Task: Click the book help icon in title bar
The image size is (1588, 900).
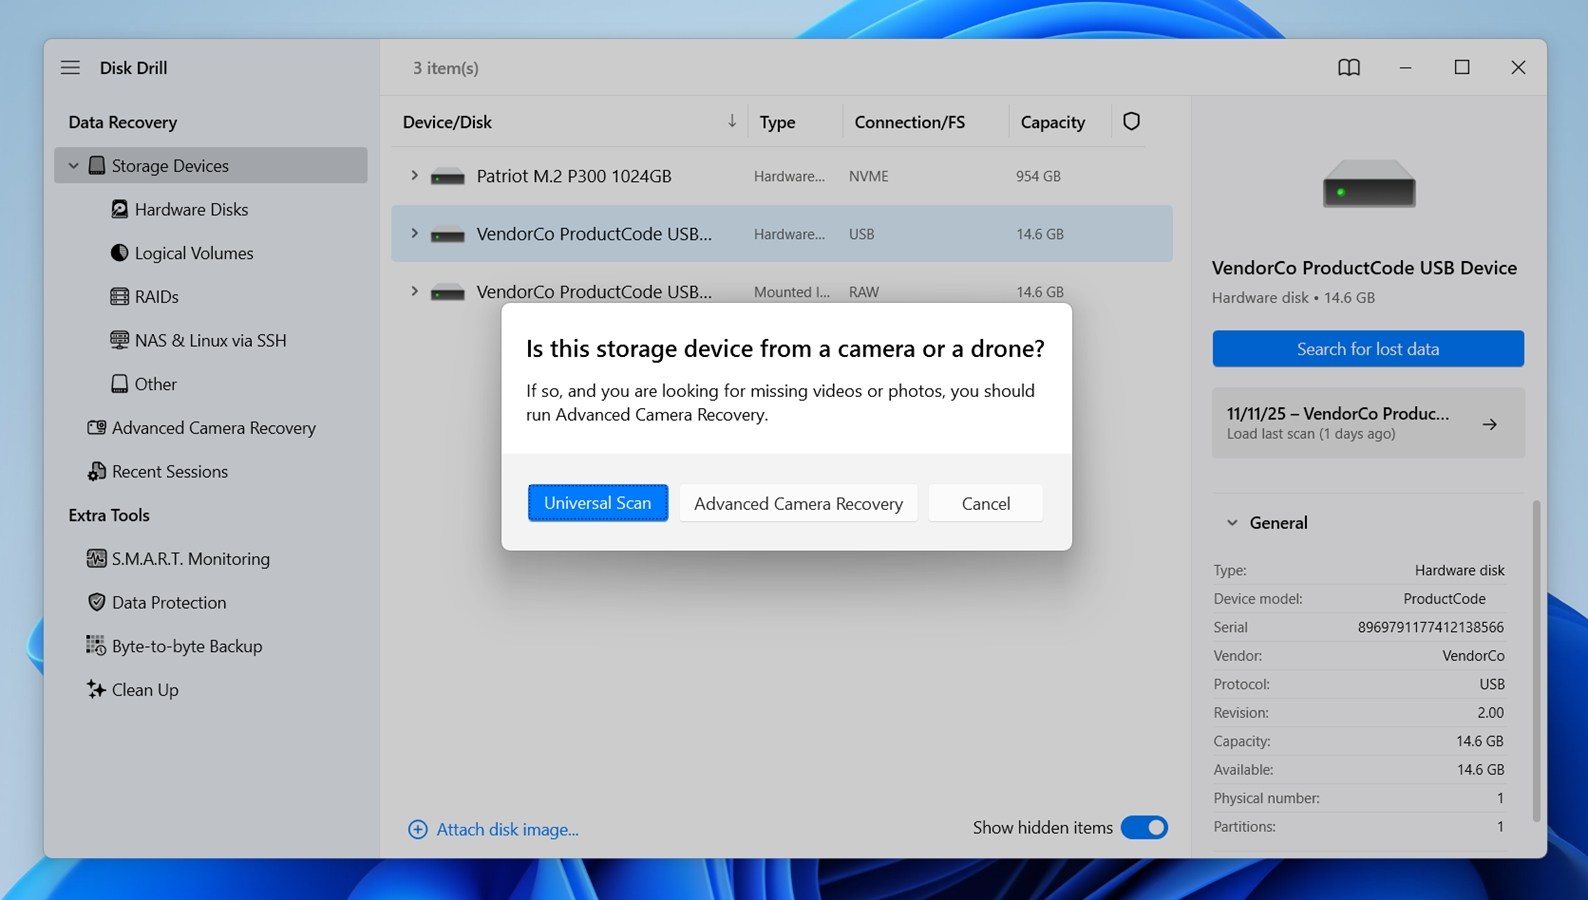Action: pos(1348,67)
